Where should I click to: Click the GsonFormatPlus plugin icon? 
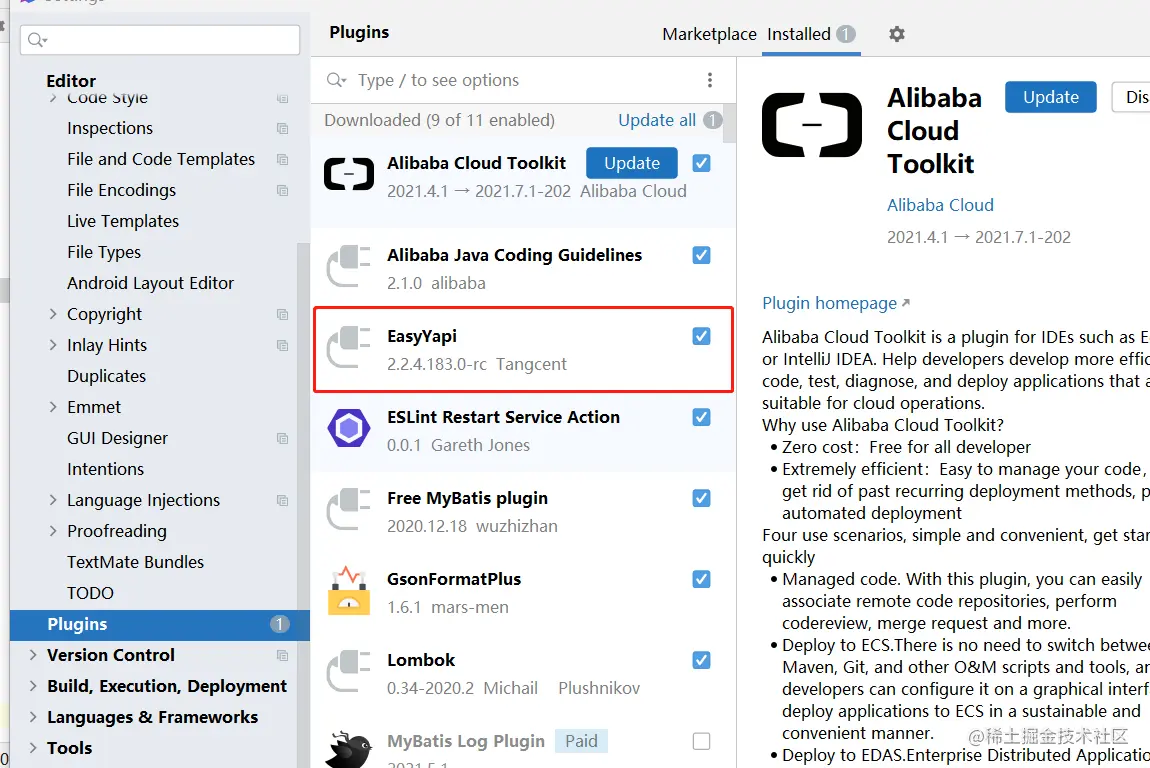[348, 590]
